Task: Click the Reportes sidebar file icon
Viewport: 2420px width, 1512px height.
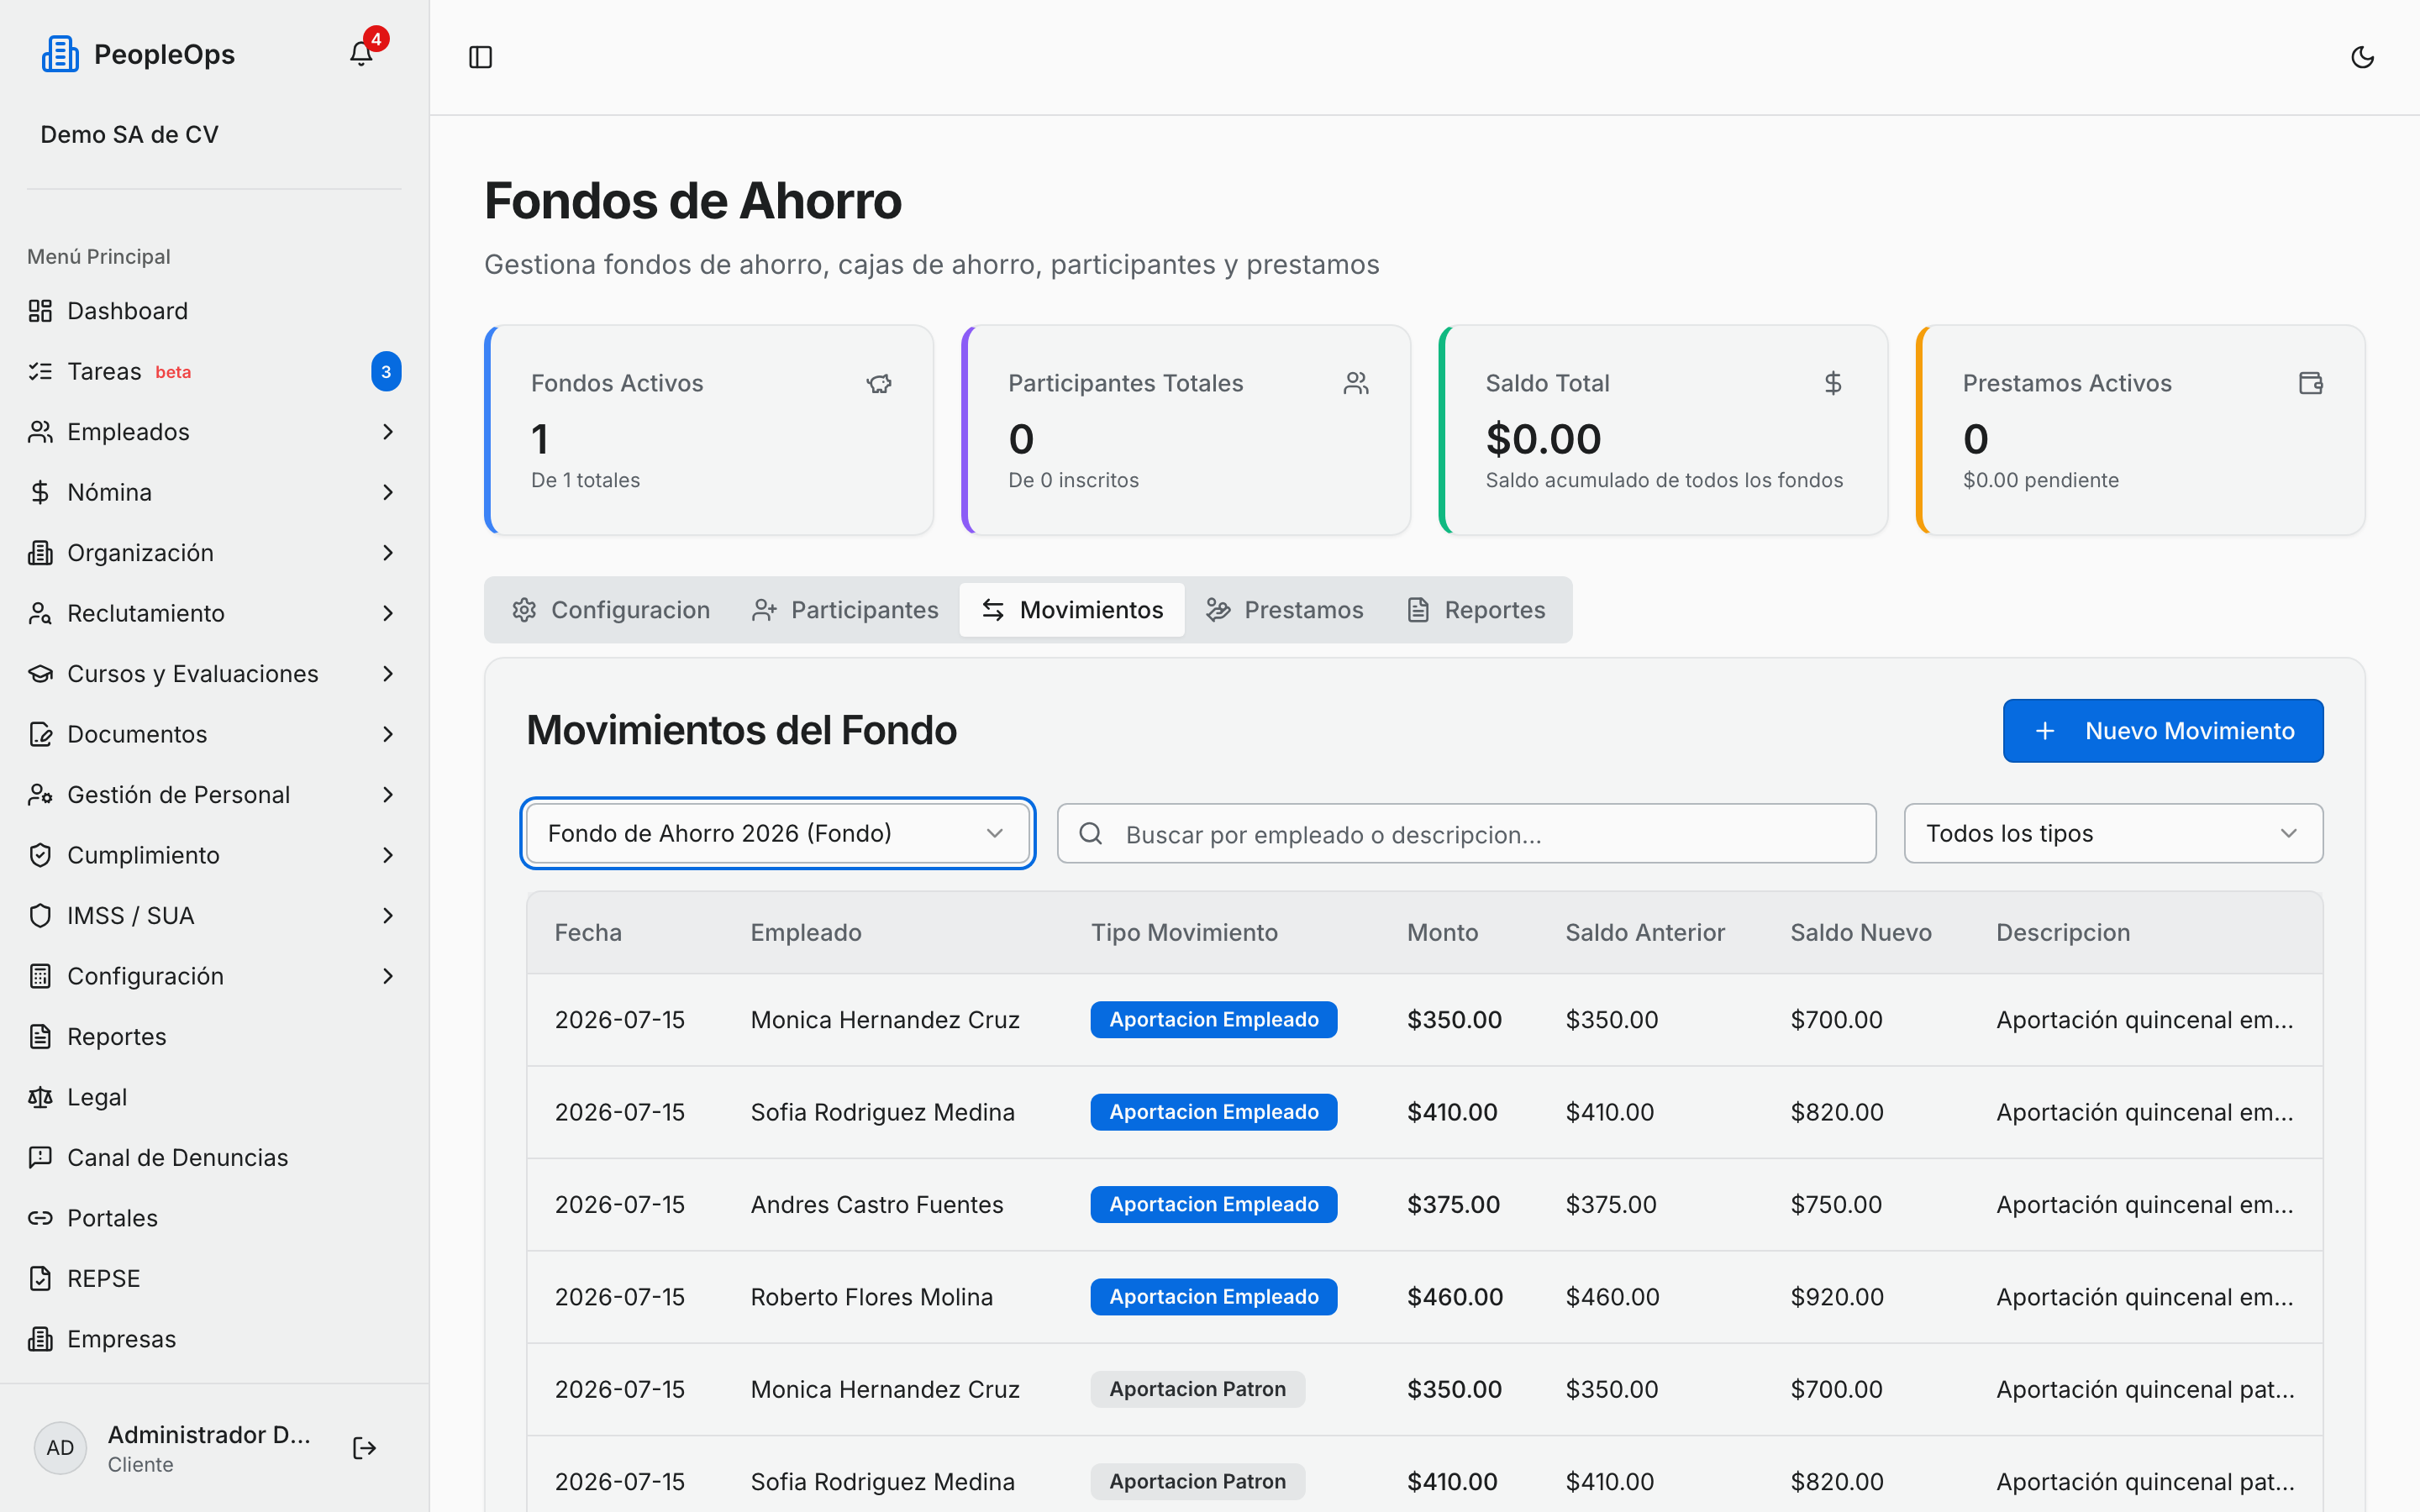Action: coord(40,1036)
